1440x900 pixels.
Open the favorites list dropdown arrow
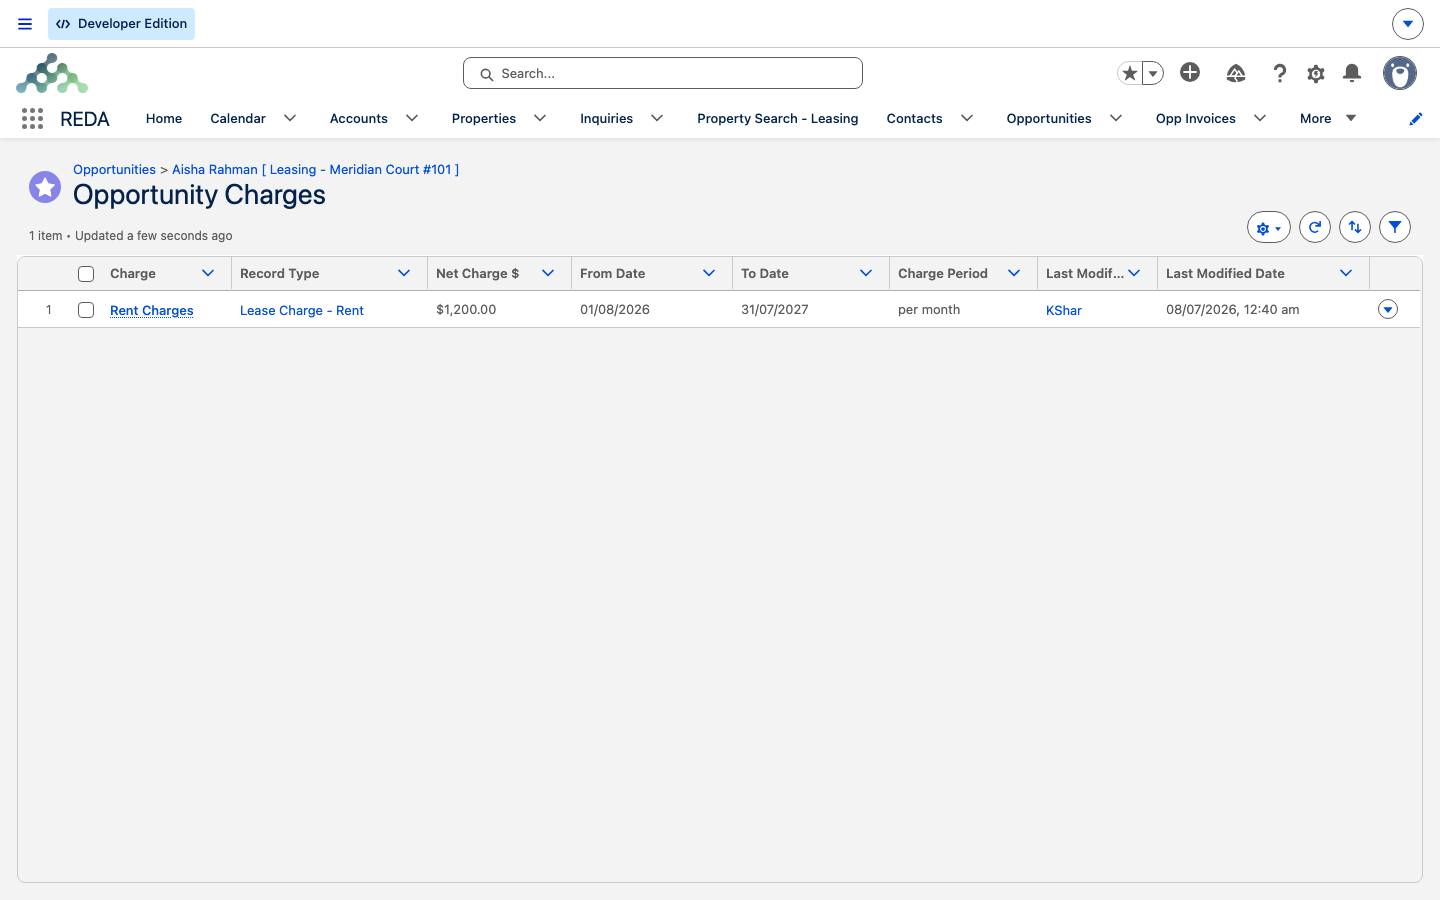tap(1153, 73)
